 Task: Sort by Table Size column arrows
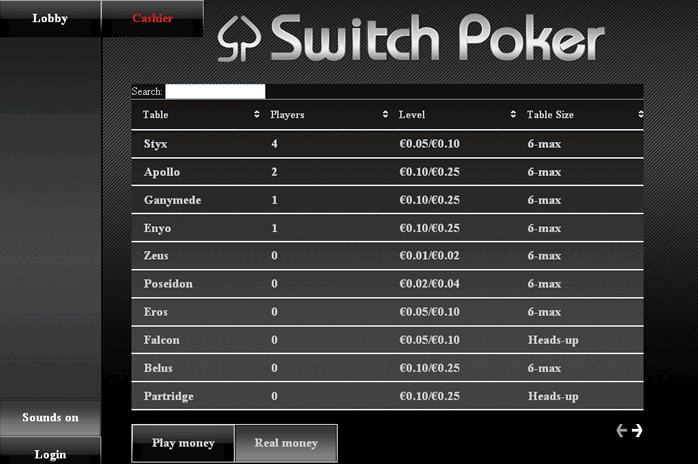point(641,114)
